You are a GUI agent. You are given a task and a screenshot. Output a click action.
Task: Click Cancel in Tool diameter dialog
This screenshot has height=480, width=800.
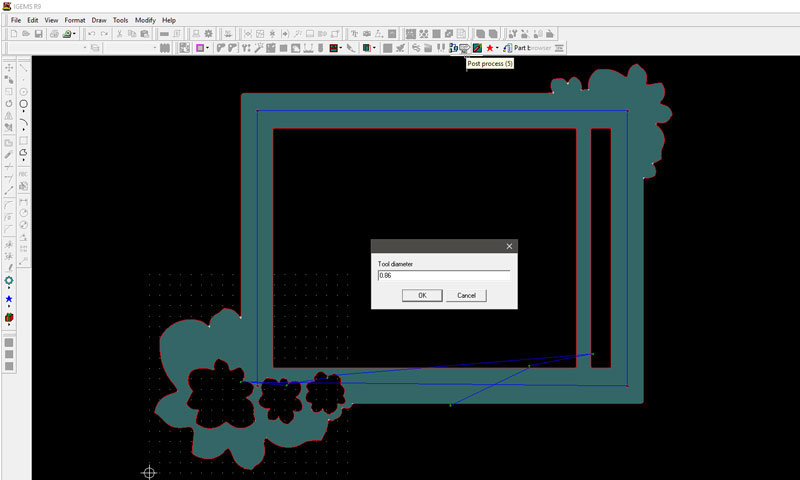click(466, 295)
